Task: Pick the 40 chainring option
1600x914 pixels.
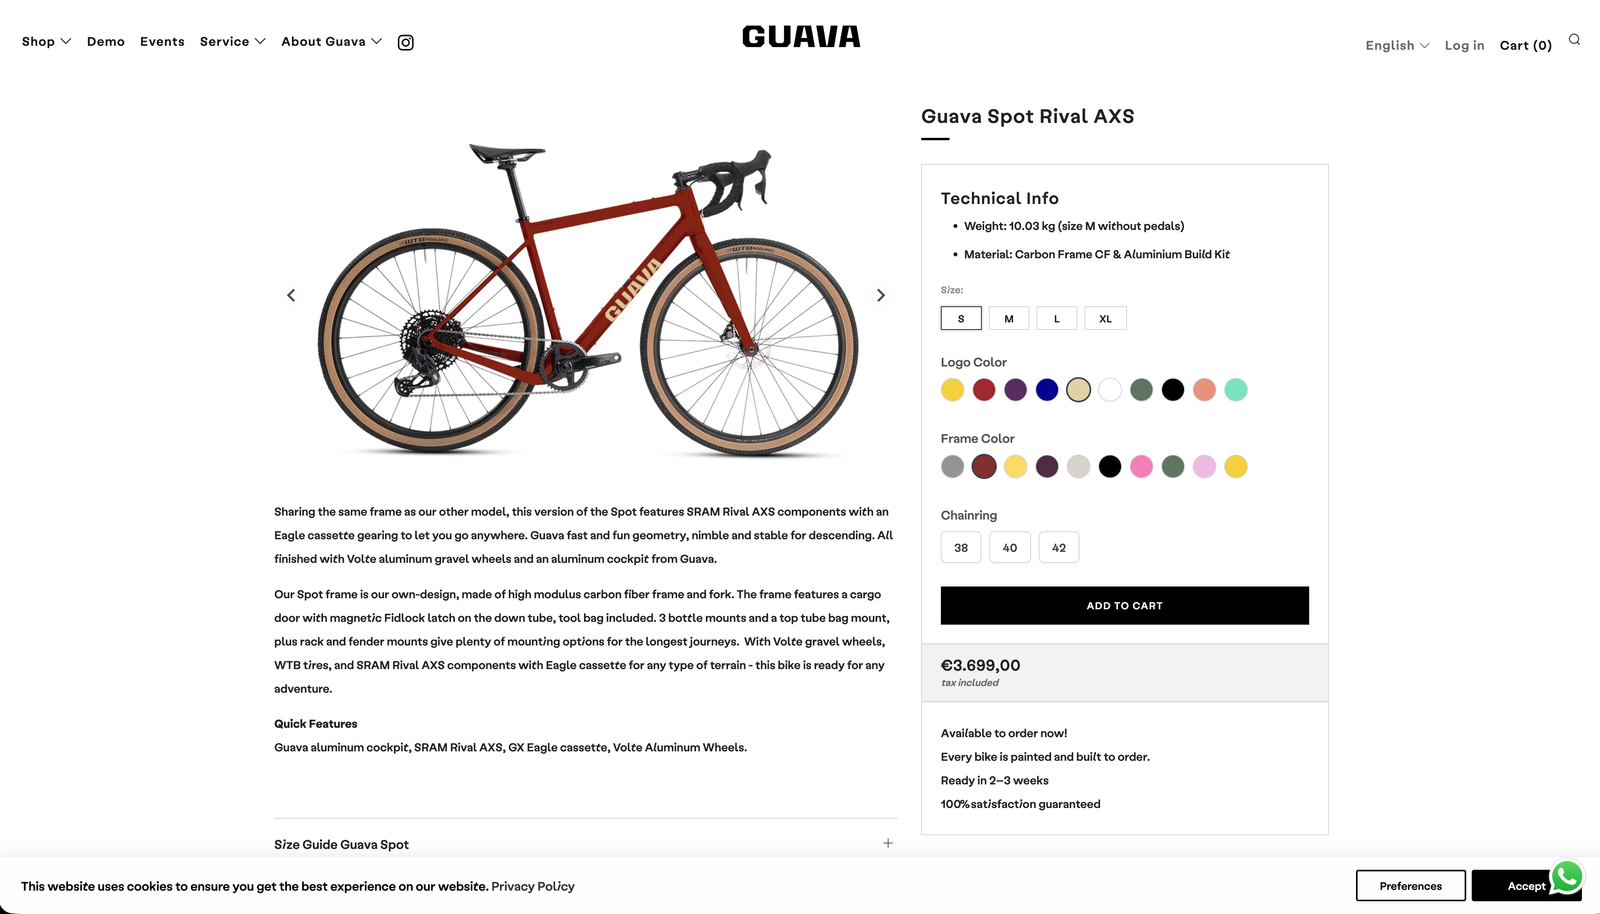Action: [x=1010, y=548]
